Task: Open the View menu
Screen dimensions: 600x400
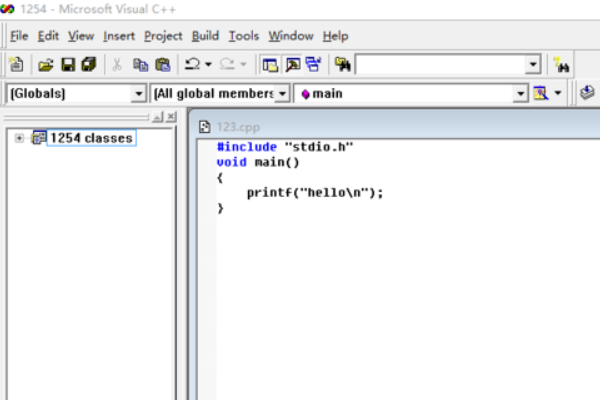Action: coord(81,36)
